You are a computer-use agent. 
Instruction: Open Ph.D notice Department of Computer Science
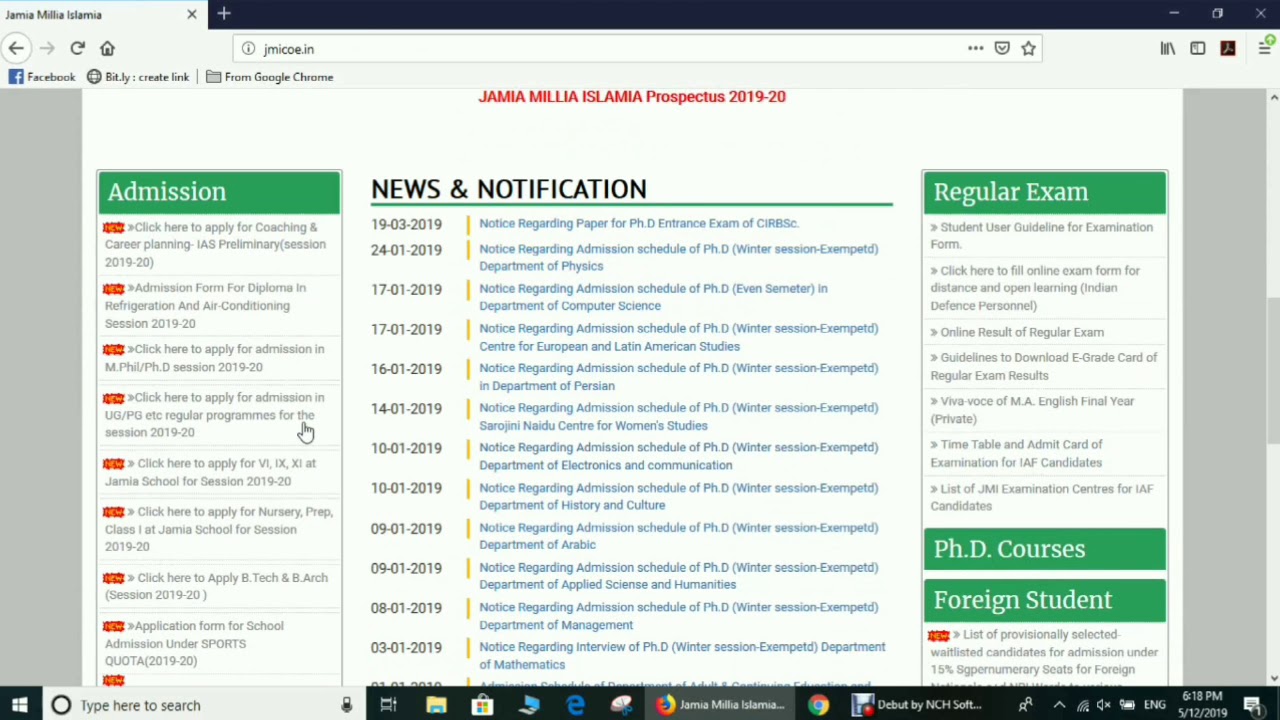point(653,297)
